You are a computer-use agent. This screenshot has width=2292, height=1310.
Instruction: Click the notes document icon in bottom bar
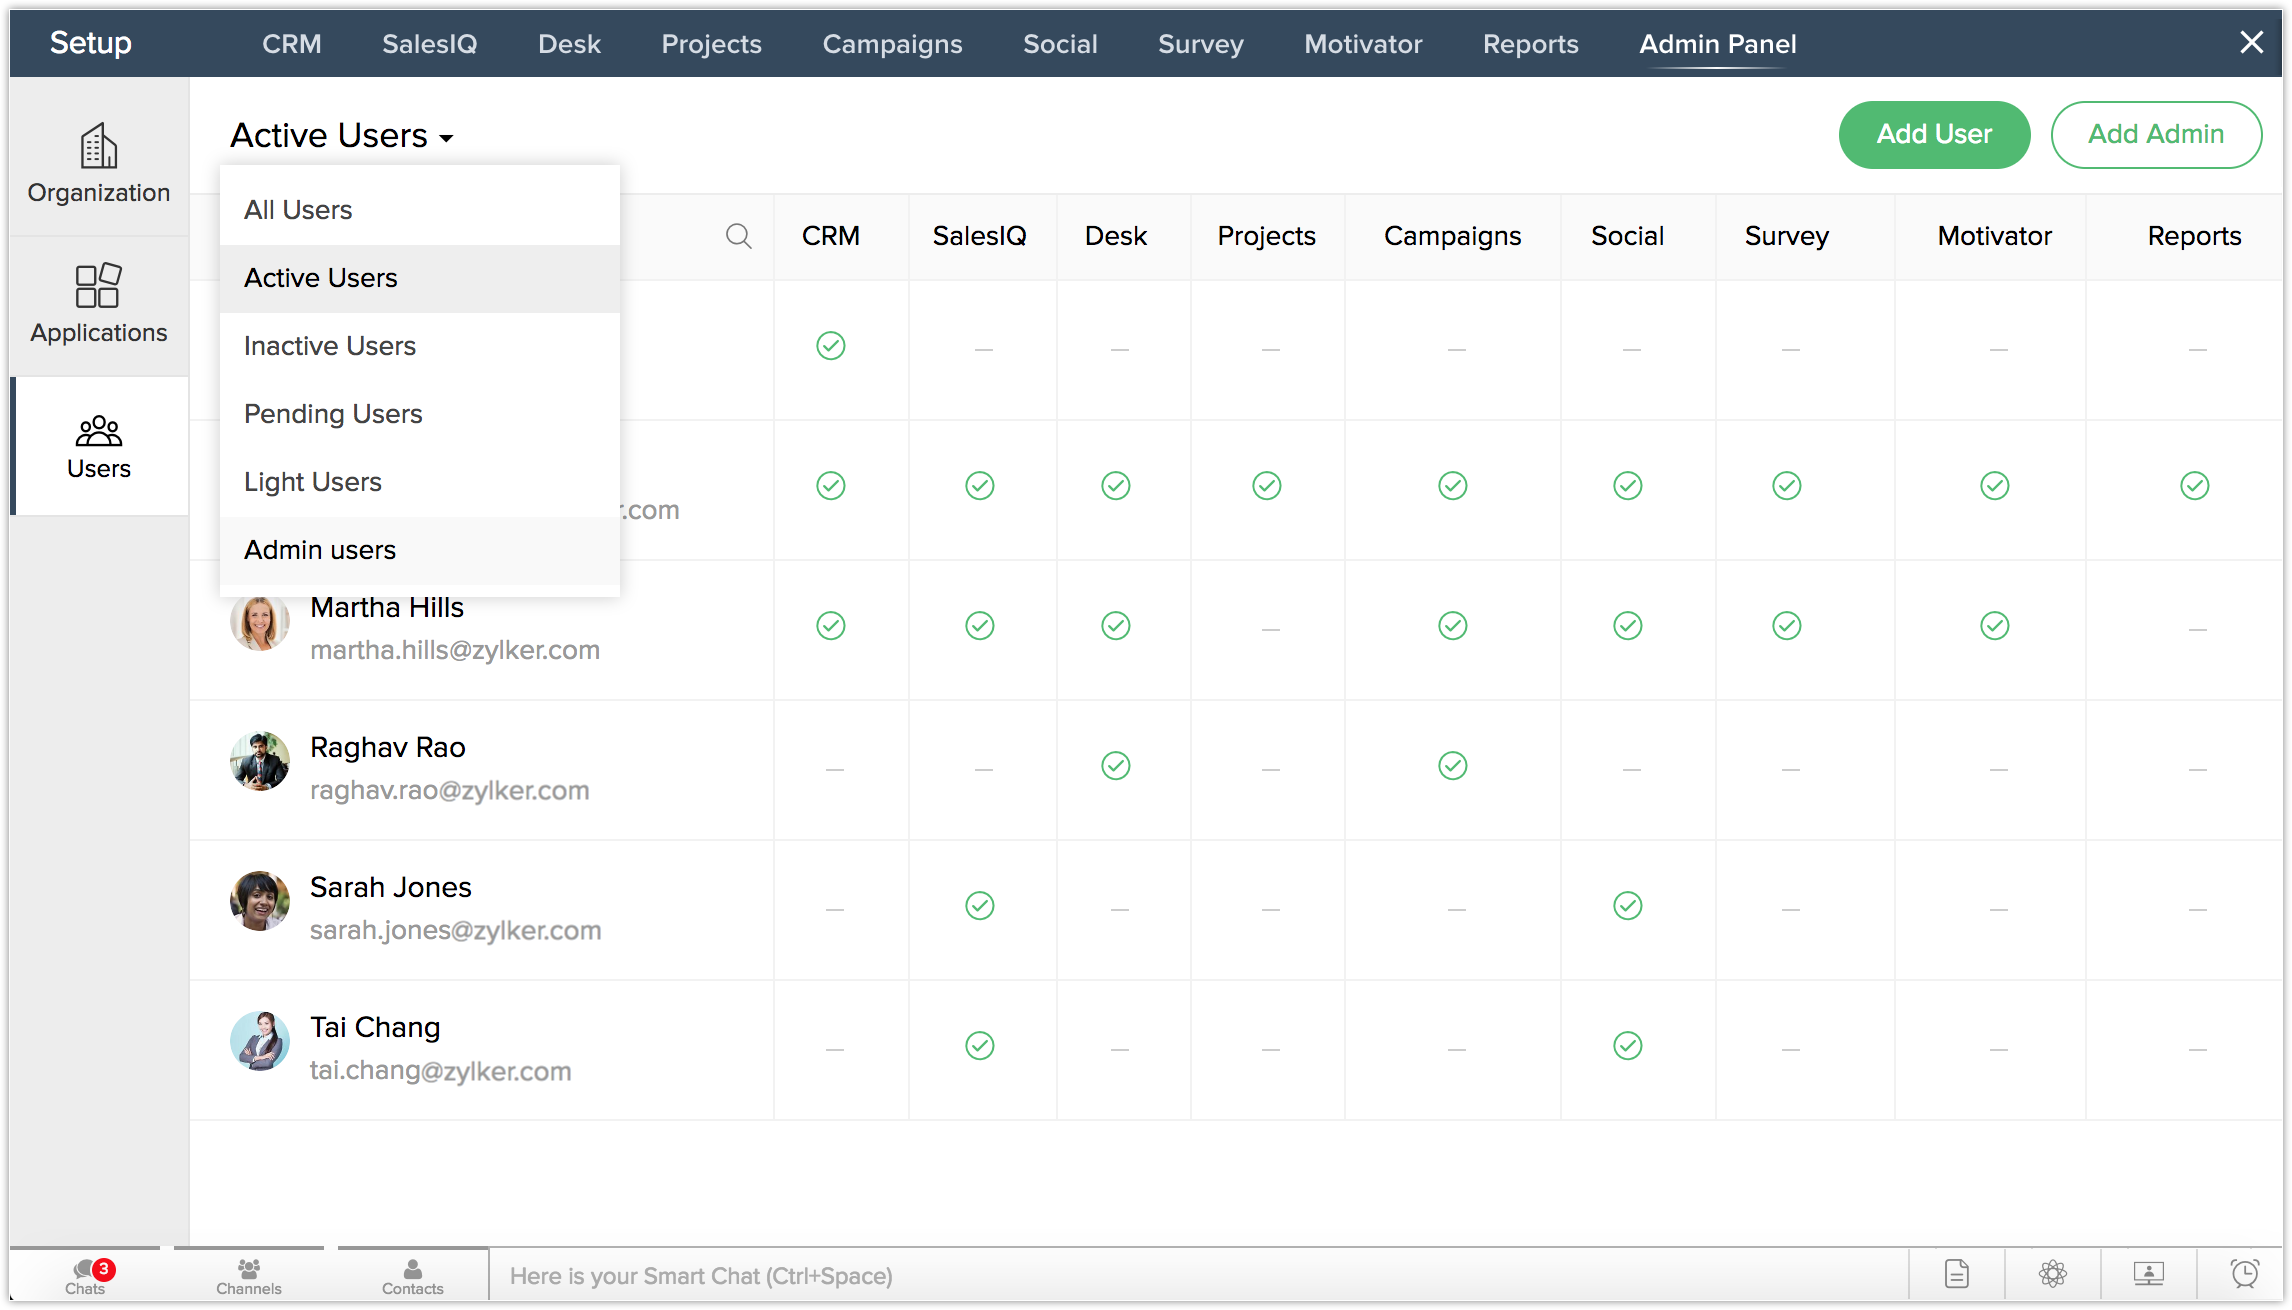[x=1956, y=1274]
